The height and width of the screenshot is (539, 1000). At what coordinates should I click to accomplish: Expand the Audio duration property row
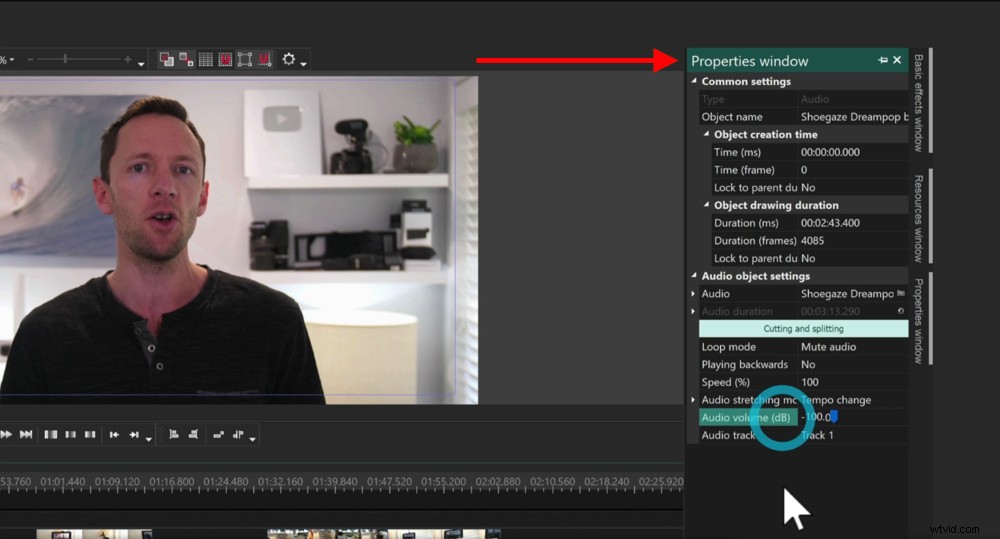693,311
